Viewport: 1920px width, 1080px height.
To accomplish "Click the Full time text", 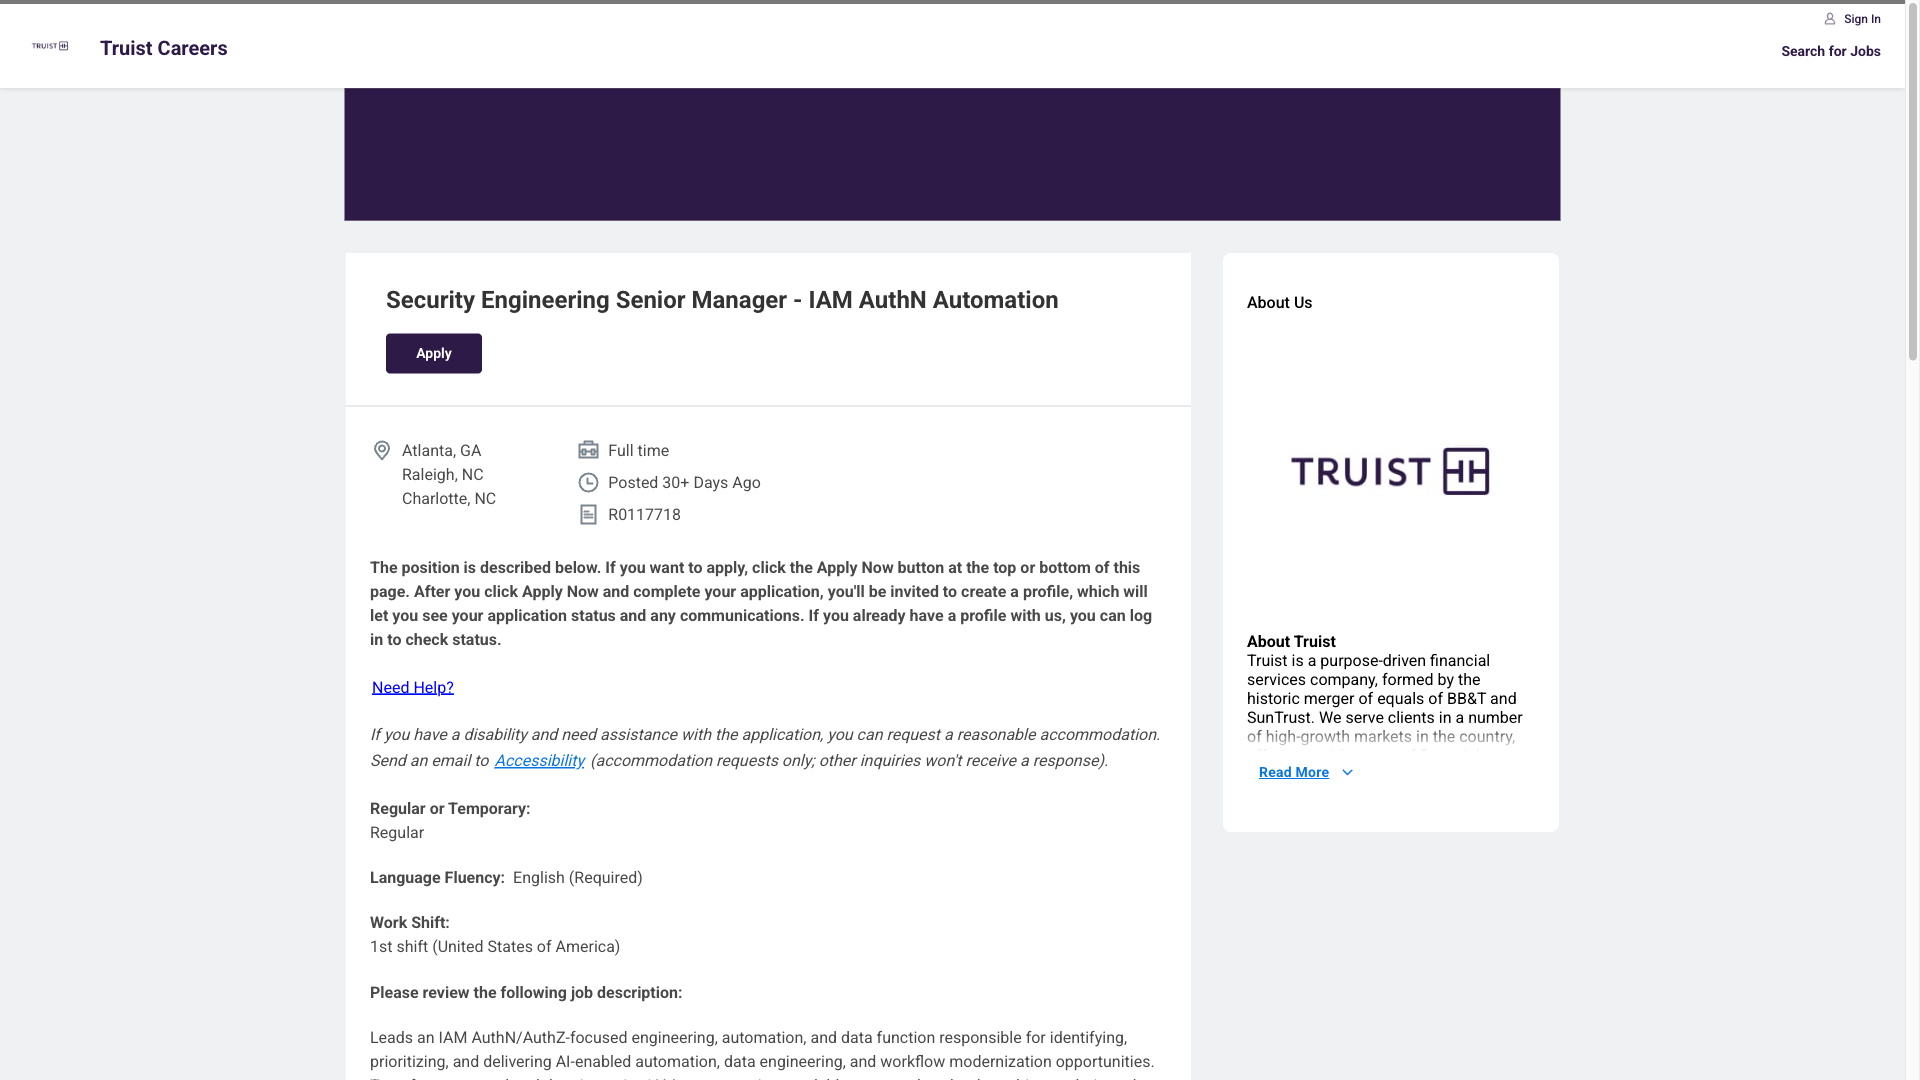I will coord(638,451).
